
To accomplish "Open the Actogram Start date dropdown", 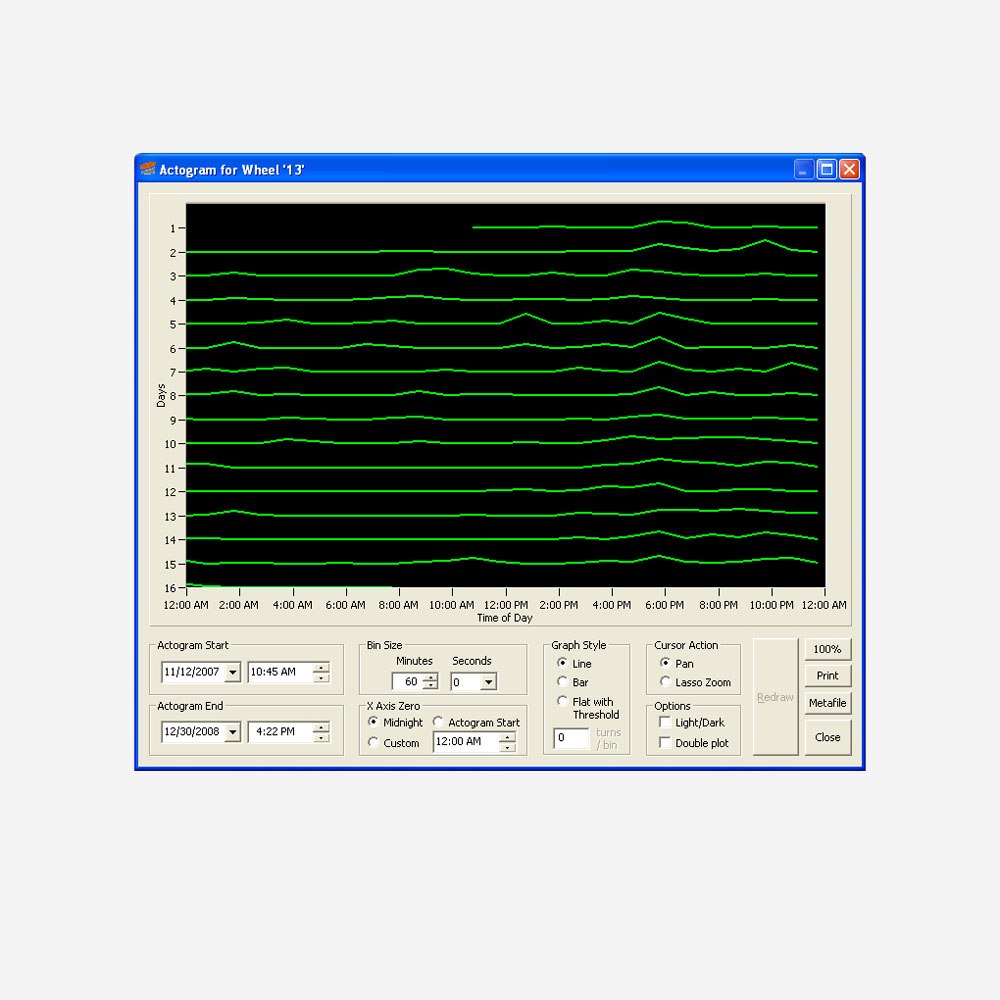I will click(x=233, y=672).
